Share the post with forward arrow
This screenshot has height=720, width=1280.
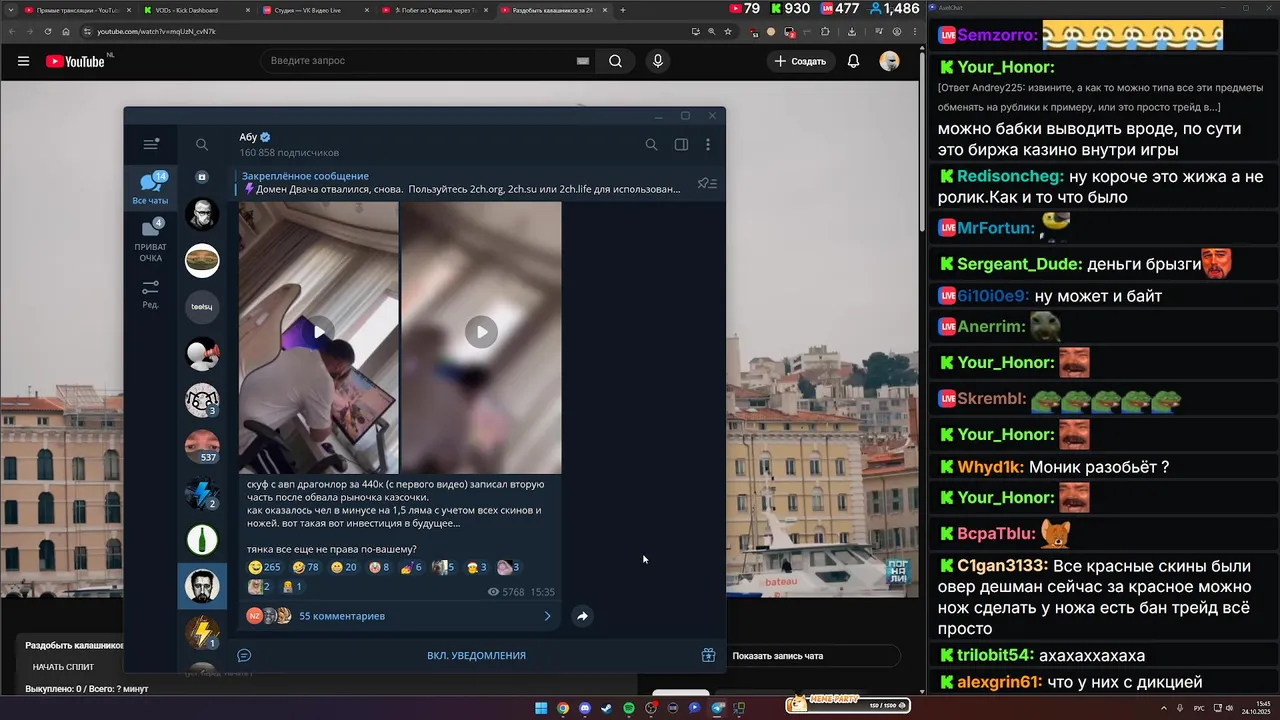coord(582,616)
